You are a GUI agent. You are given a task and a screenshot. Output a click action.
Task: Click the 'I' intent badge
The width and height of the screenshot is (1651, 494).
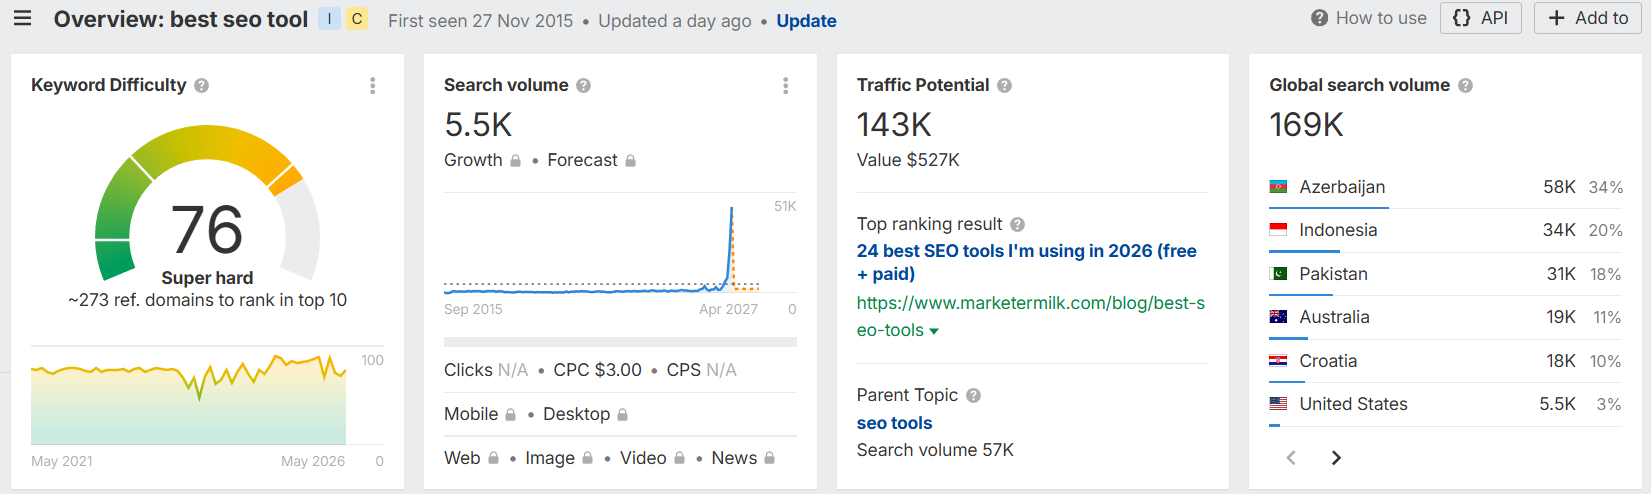click(x=329, y=19)
